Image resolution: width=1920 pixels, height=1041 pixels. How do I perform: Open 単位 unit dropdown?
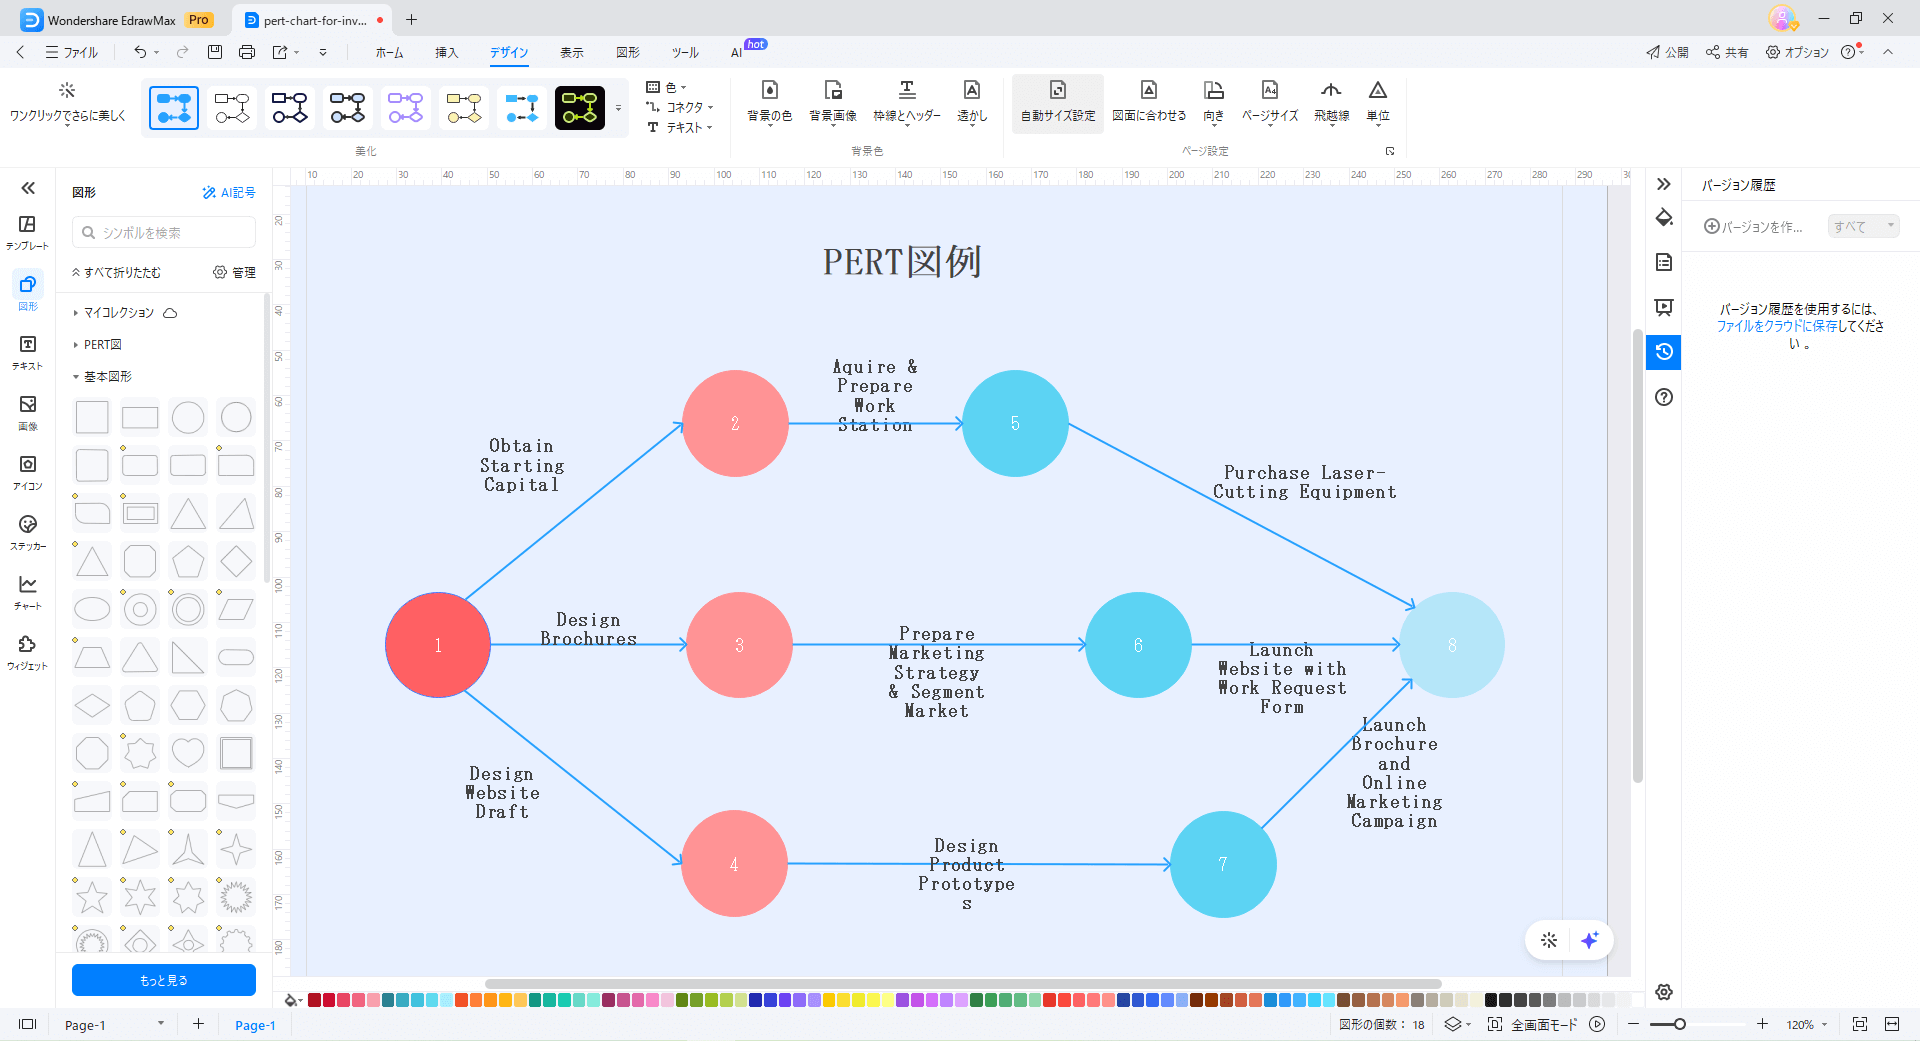(1378, 101)
